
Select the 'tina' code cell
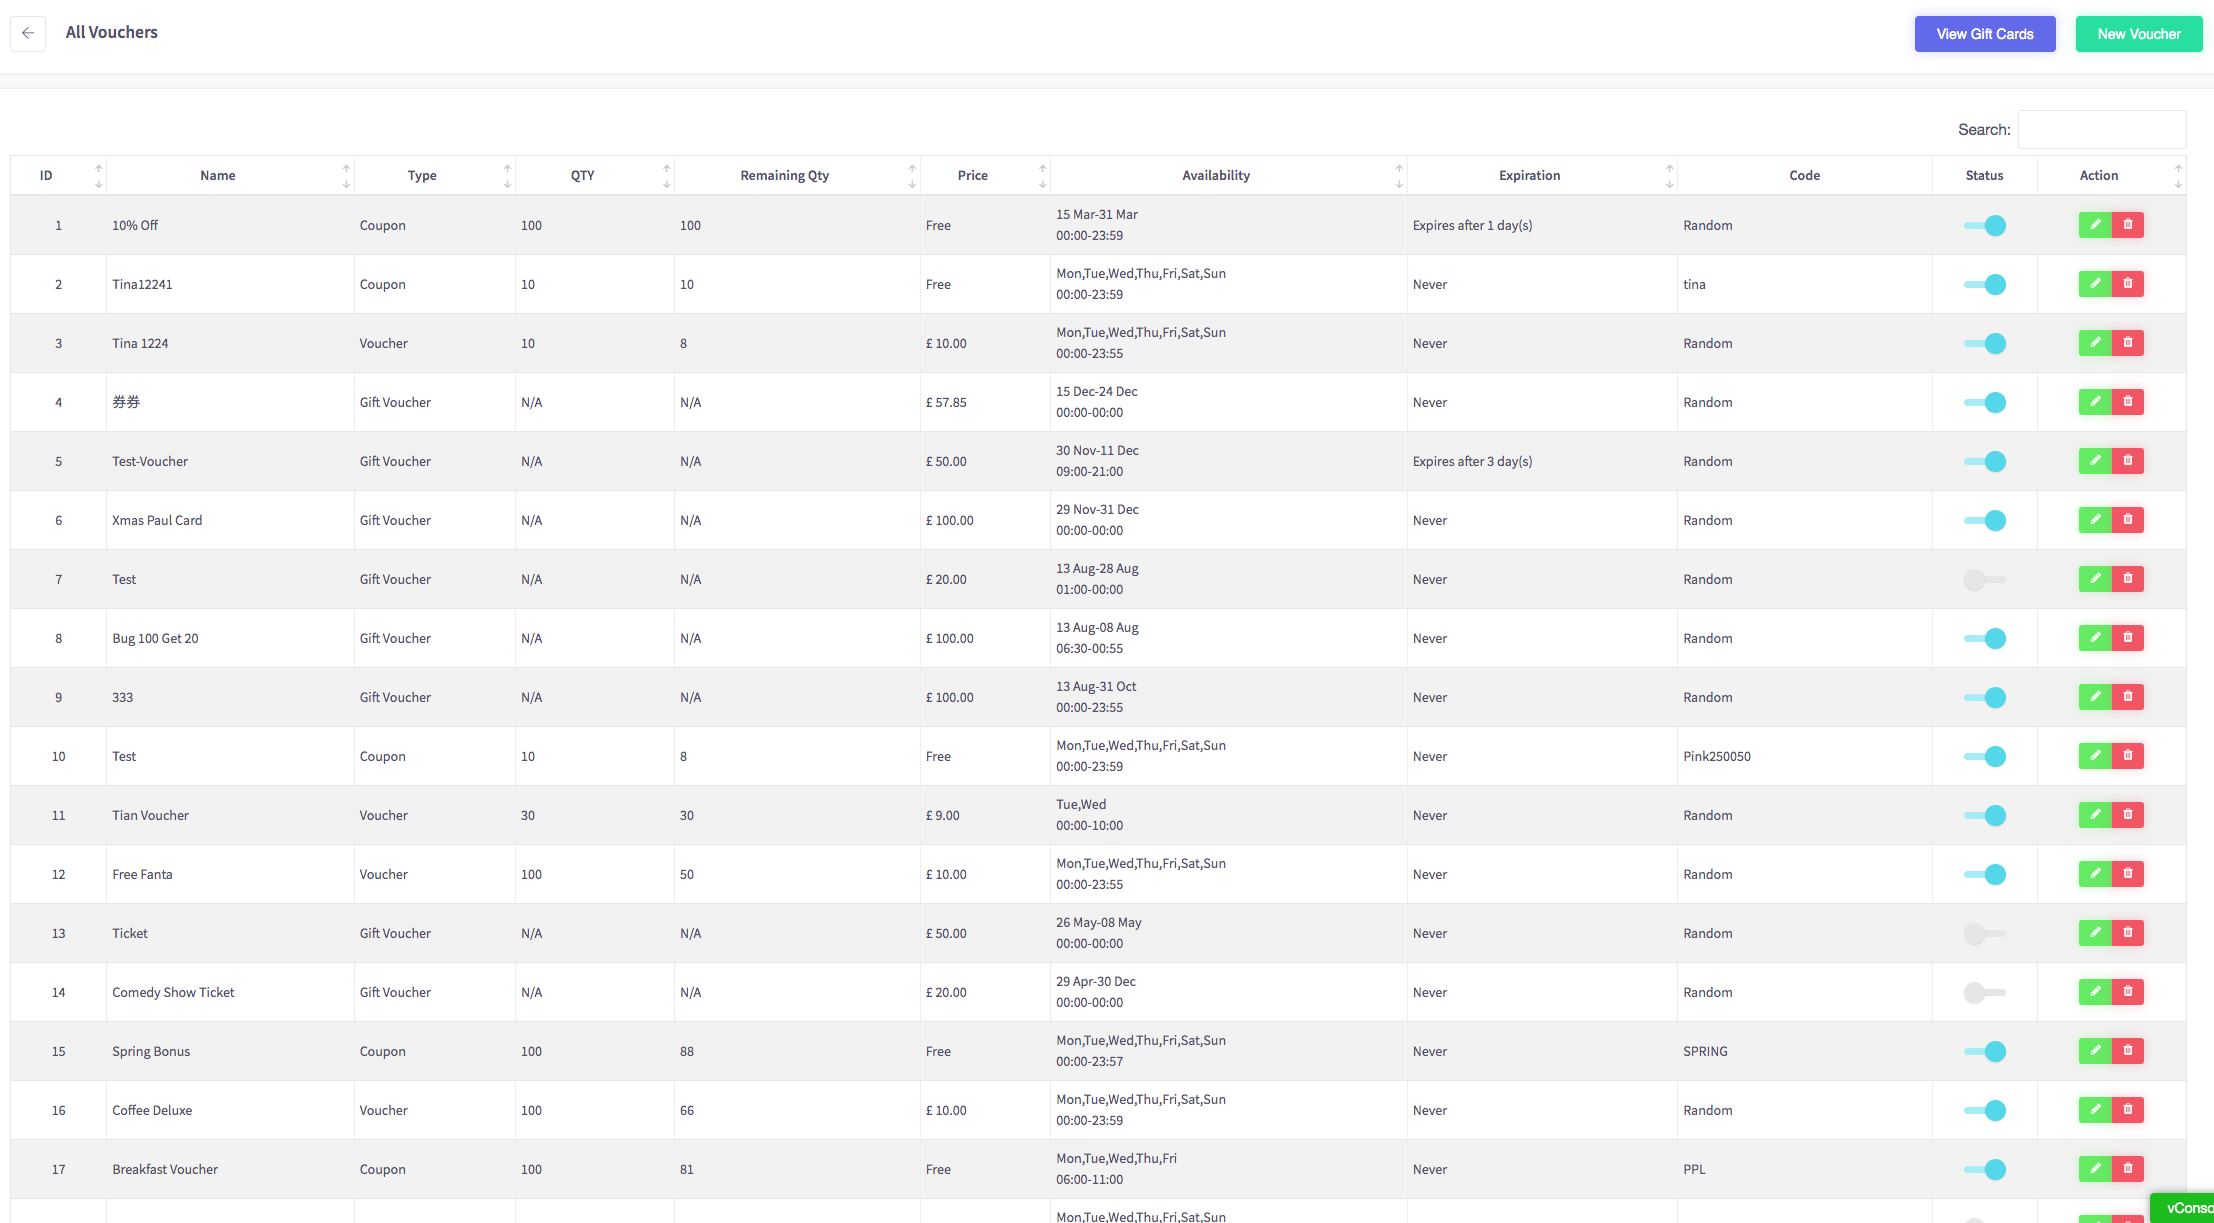click(x=1804, y=284)
